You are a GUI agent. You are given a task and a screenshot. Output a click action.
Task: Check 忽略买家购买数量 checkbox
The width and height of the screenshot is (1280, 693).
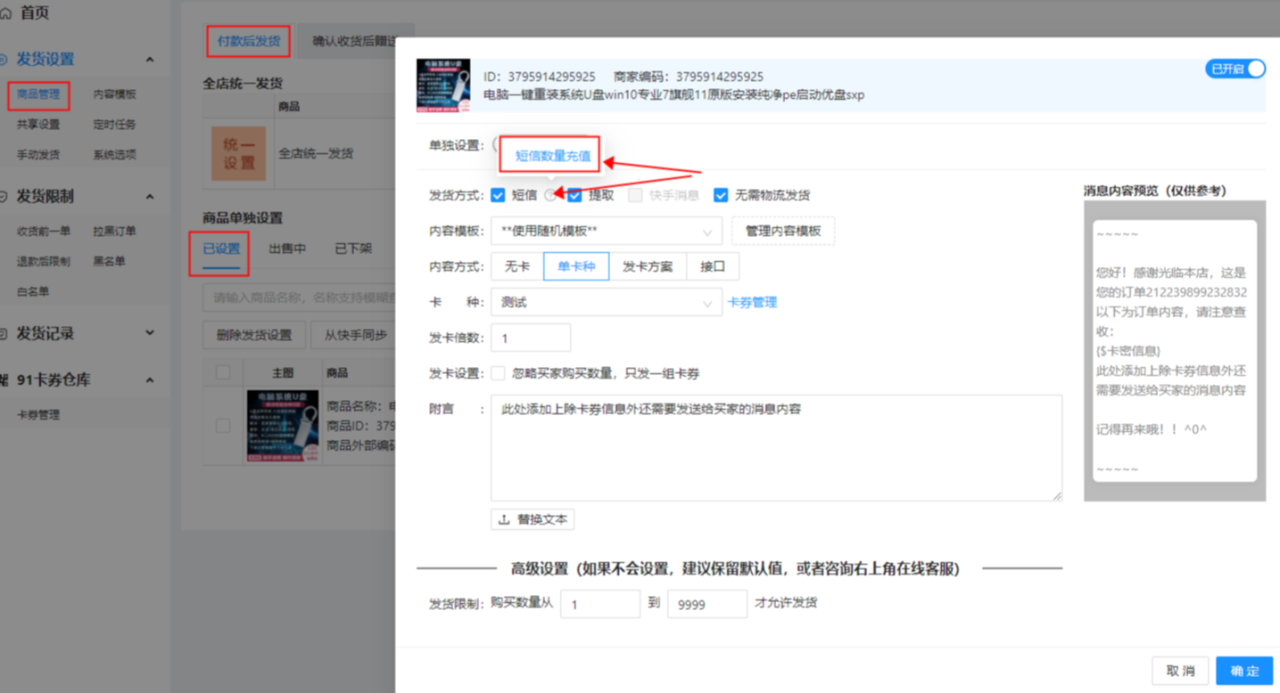coord(498,374)
